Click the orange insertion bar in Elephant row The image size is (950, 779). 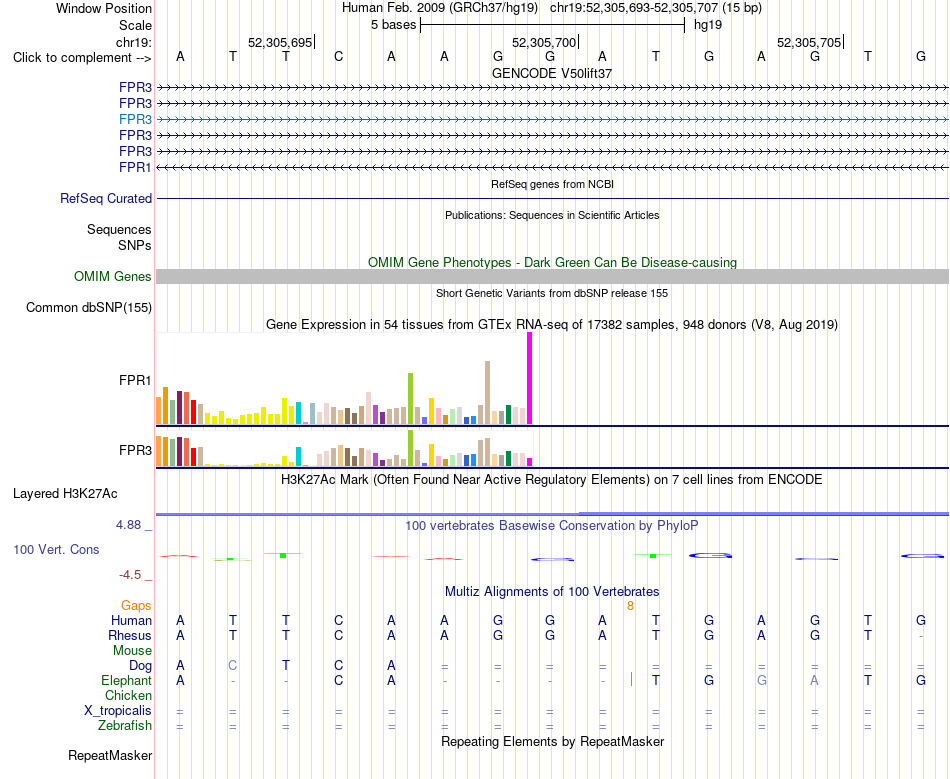tap(631, 679)
